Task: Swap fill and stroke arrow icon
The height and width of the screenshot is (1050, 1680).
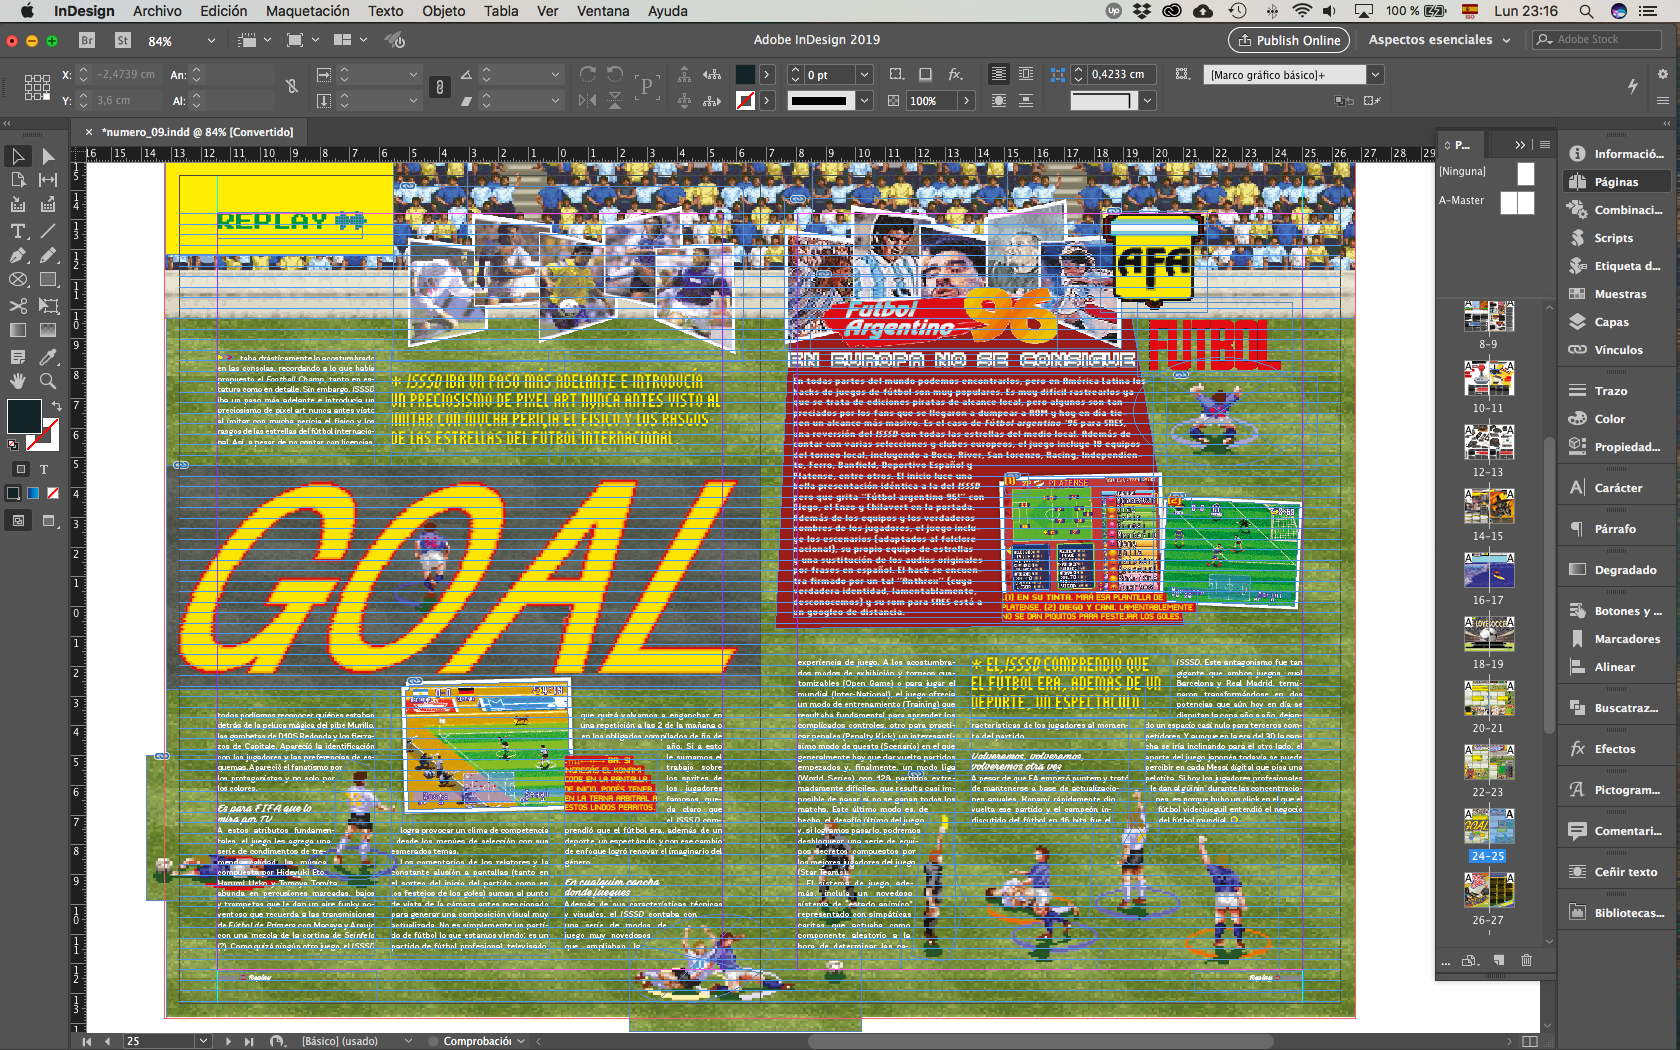Action: pyautogui.click(x=56, y=406)
